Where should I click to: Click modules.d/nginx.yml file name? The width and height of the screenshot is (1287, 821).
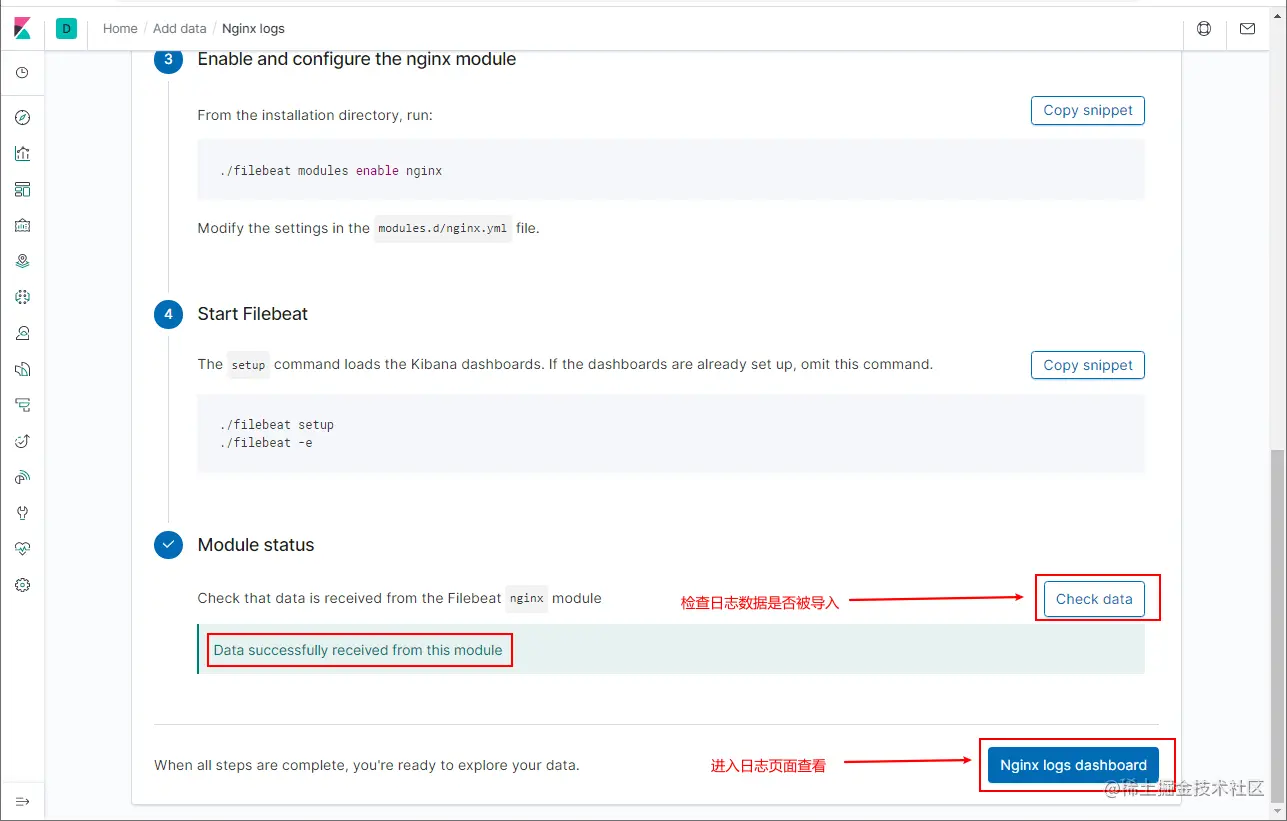pos(443,228)
